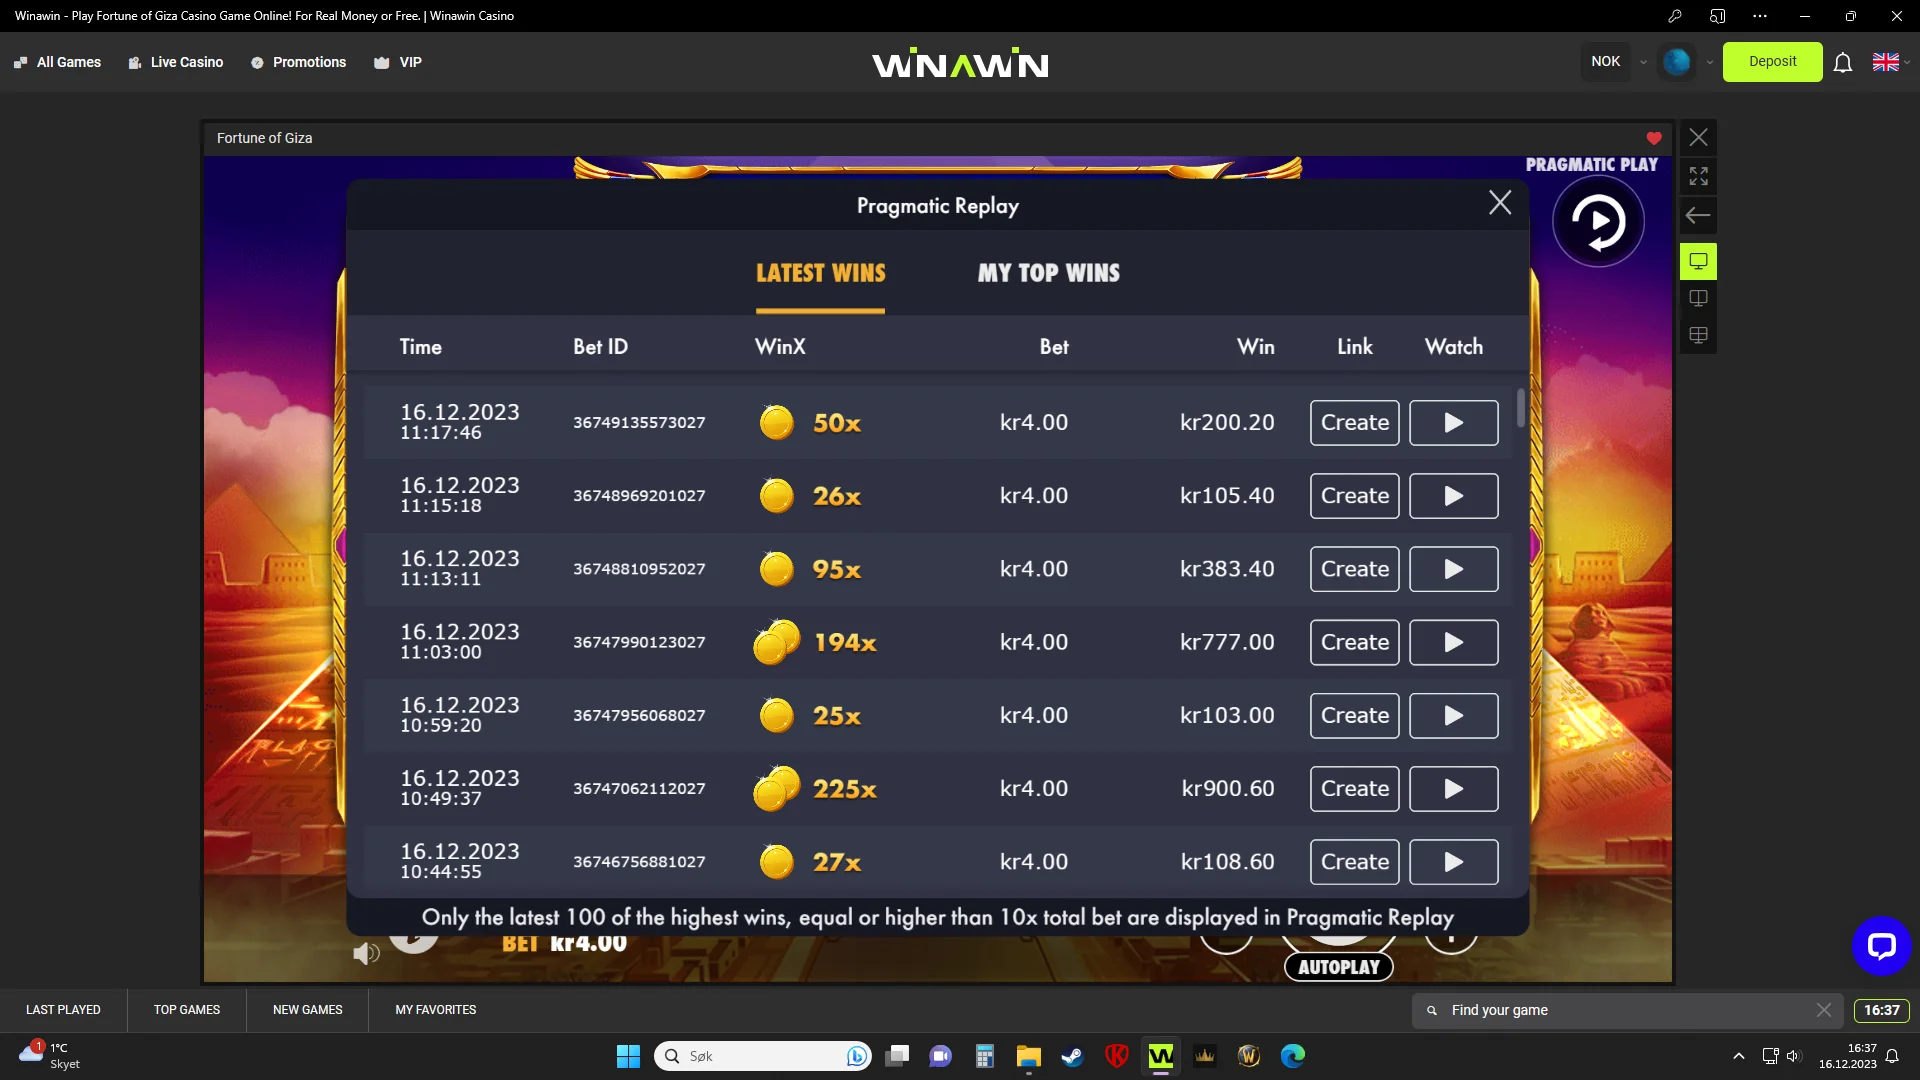Watch the 194x win replay
The image size is (1920, 1080).
coord(1453,642)
